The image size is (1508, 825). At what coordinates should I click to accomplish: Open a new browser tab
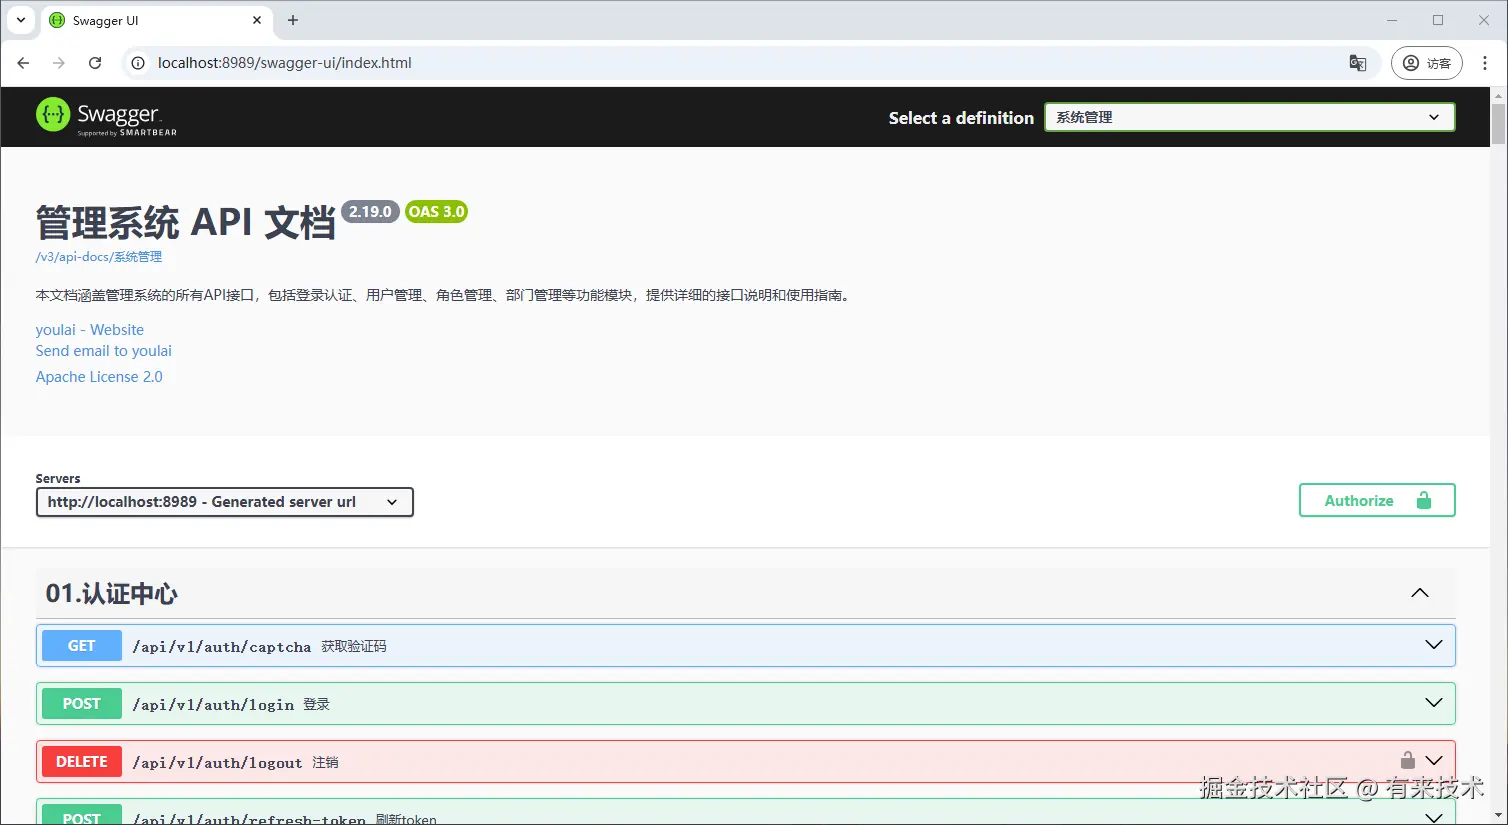pyautogui.click(x=293, y=20)
